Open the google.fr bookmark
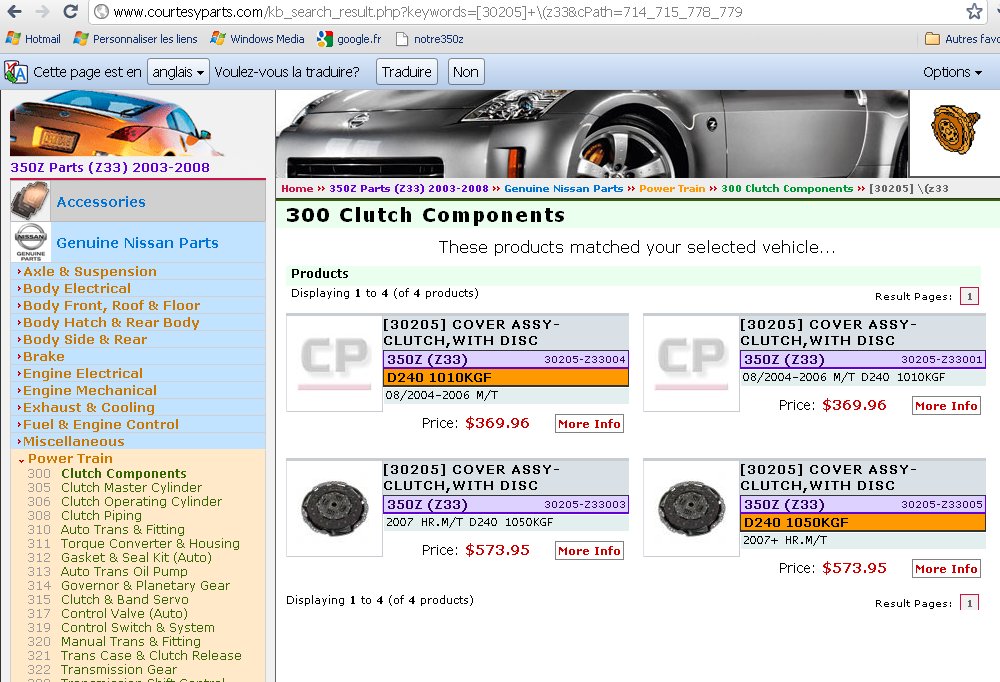This screenshot has height=682, width=1000. point(349,39)
